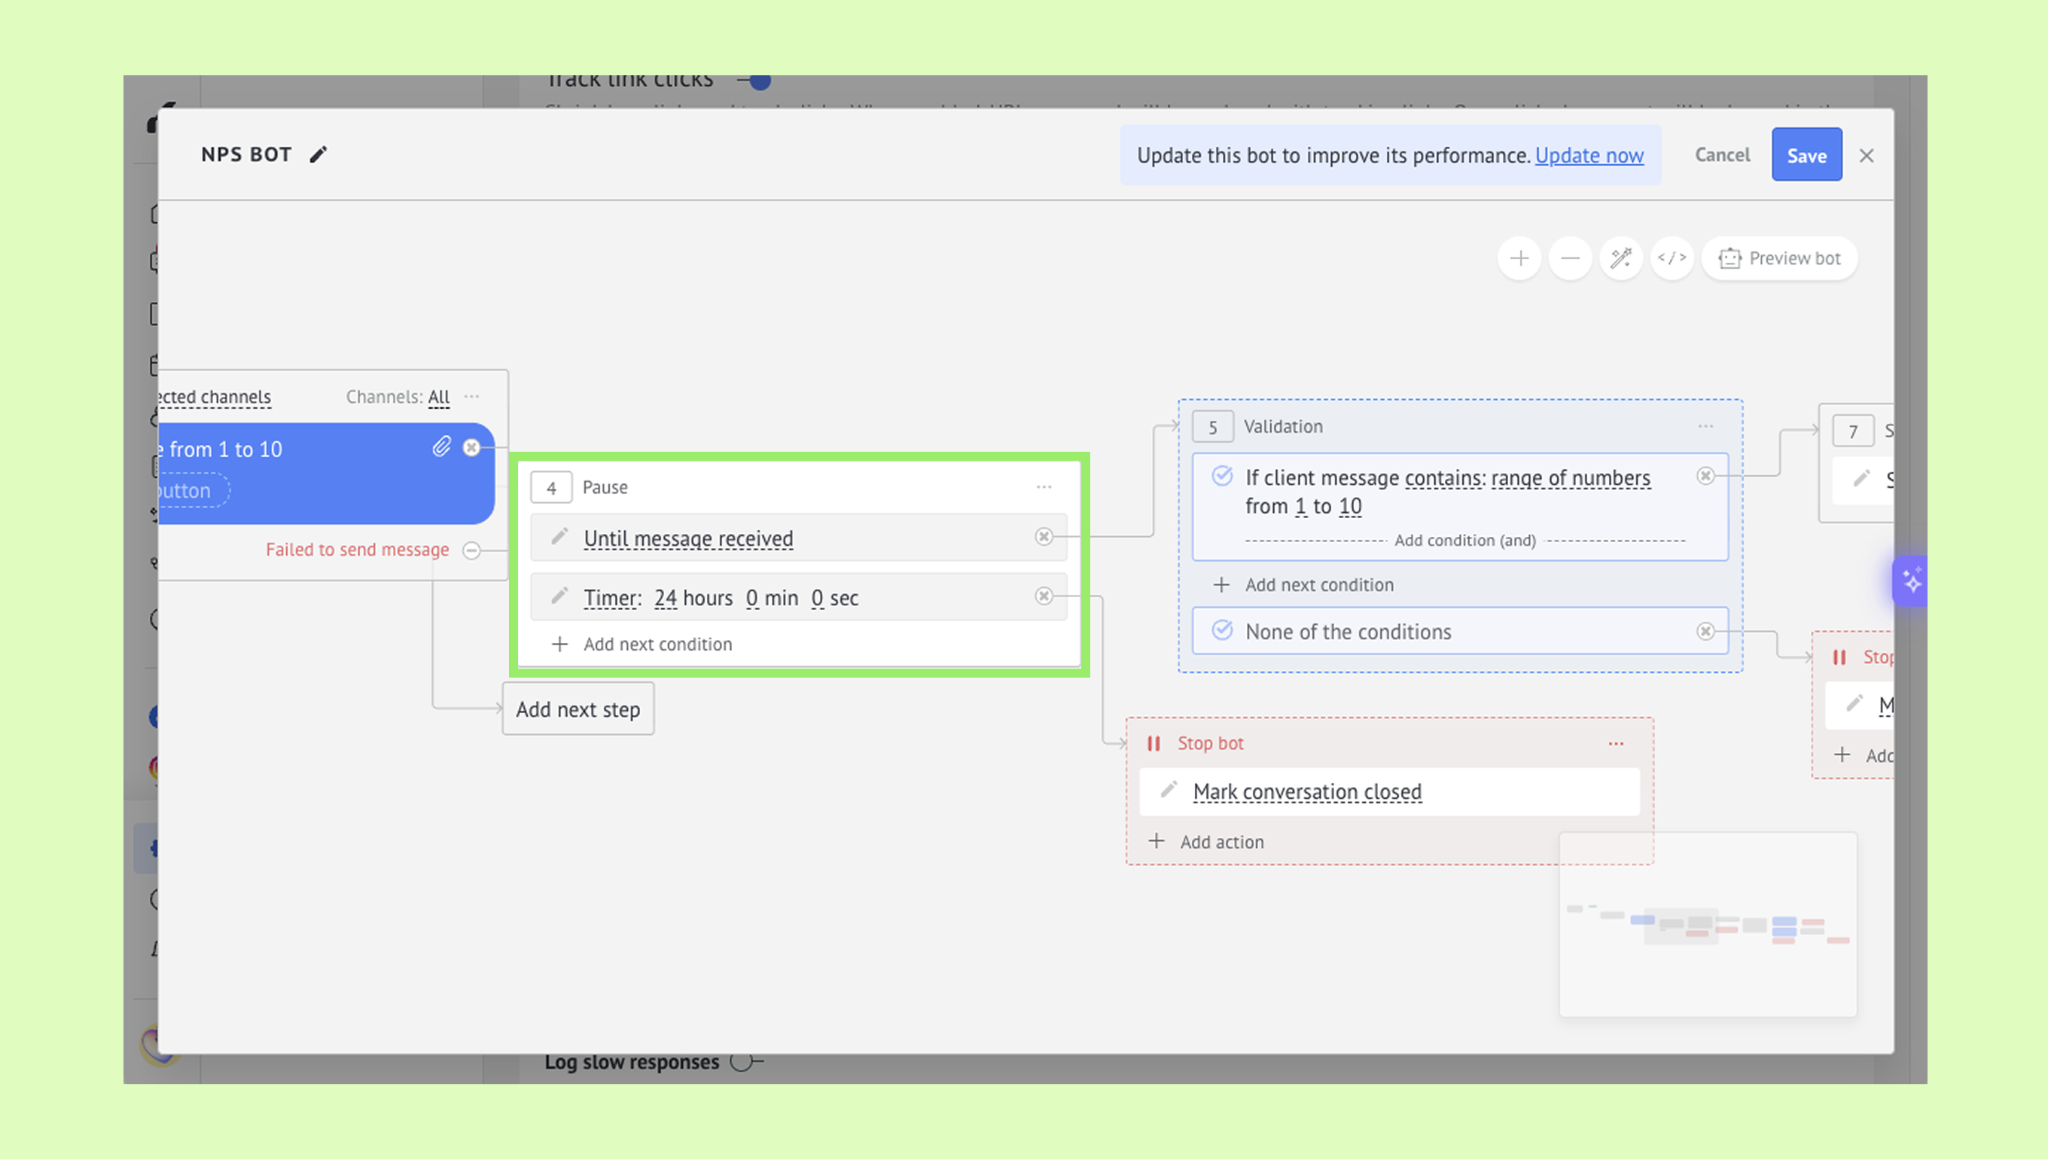This screenshot has height=1160, width=2048.
Task: Open the Stop bot step options menu
Action: (1616, 743)
